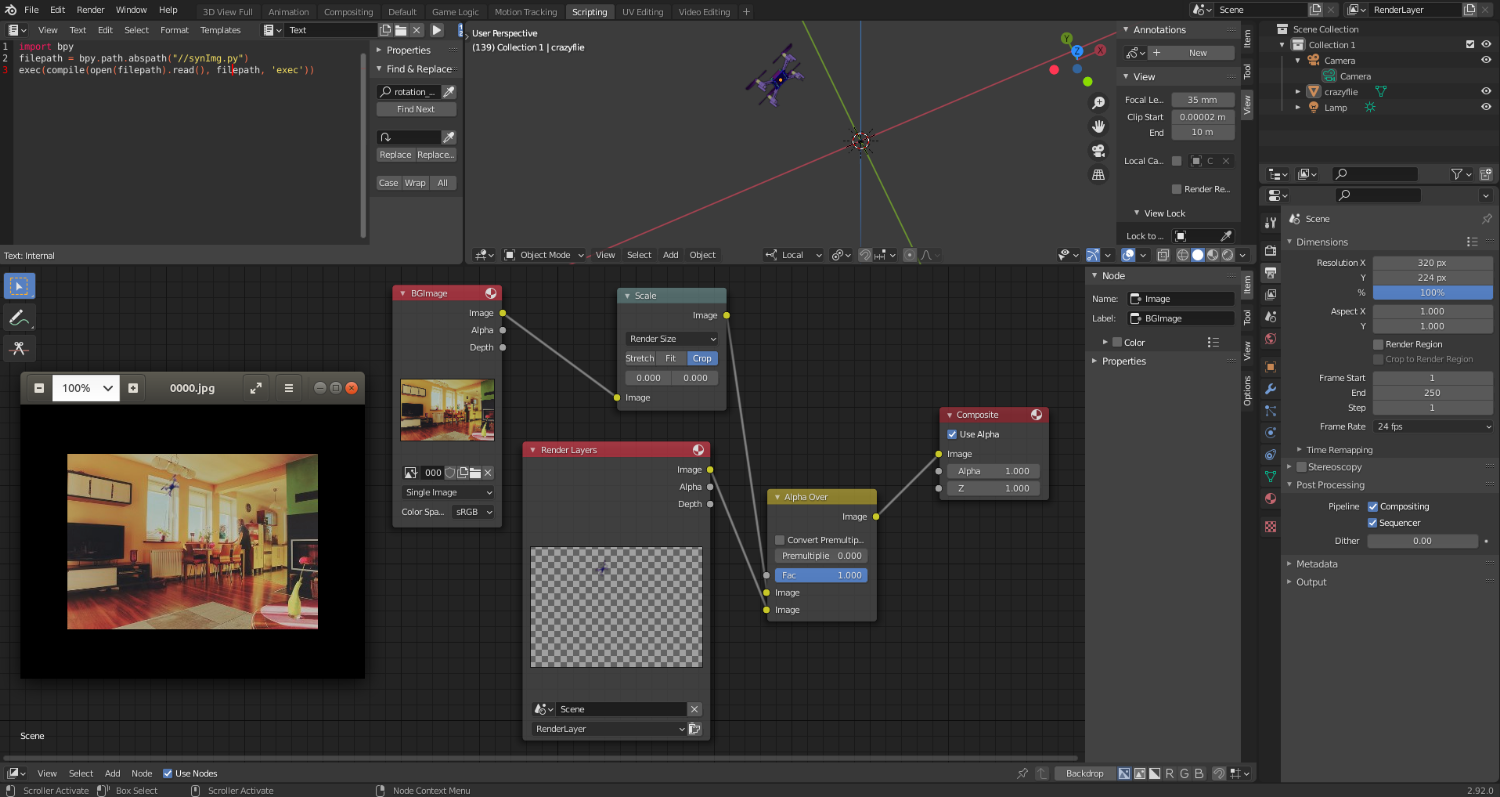
Task: Toggle the Backdrop button
Action: tap(1083, 773)
